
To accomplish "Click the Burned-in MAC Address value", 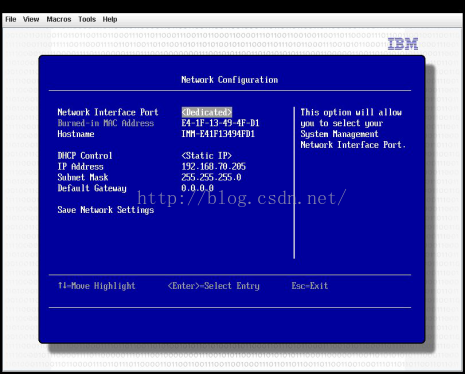I will point(220,123).
